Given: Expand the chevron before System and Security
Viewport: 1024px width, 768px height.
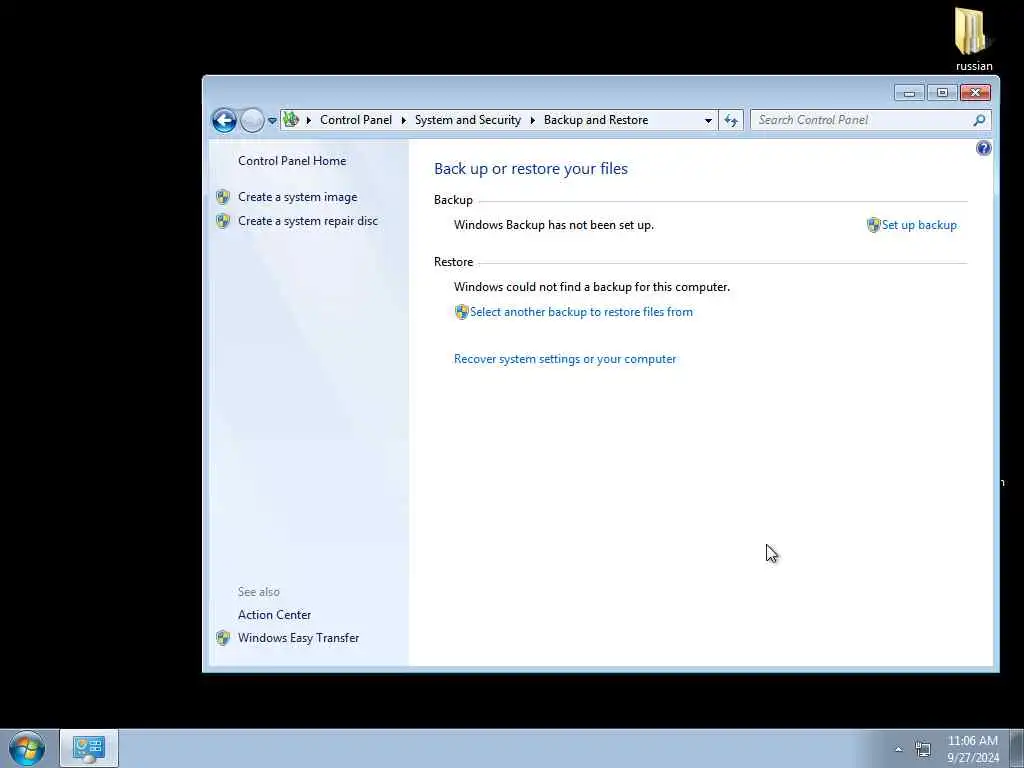Looking at the screenshot, I should click(x=404, y=120).
